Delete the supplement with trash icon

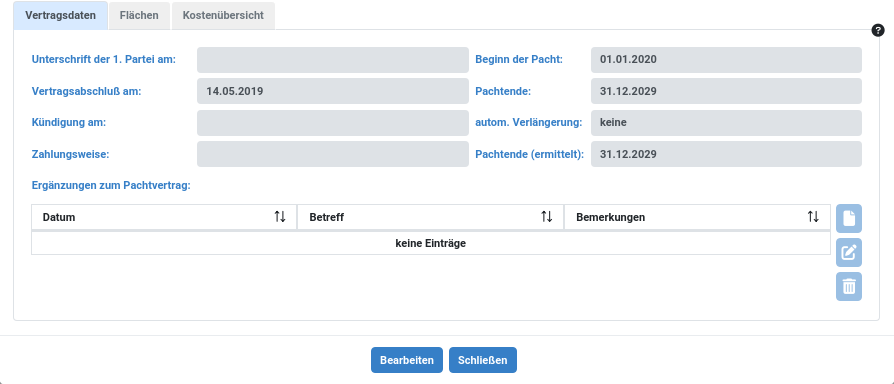point(849,287)
